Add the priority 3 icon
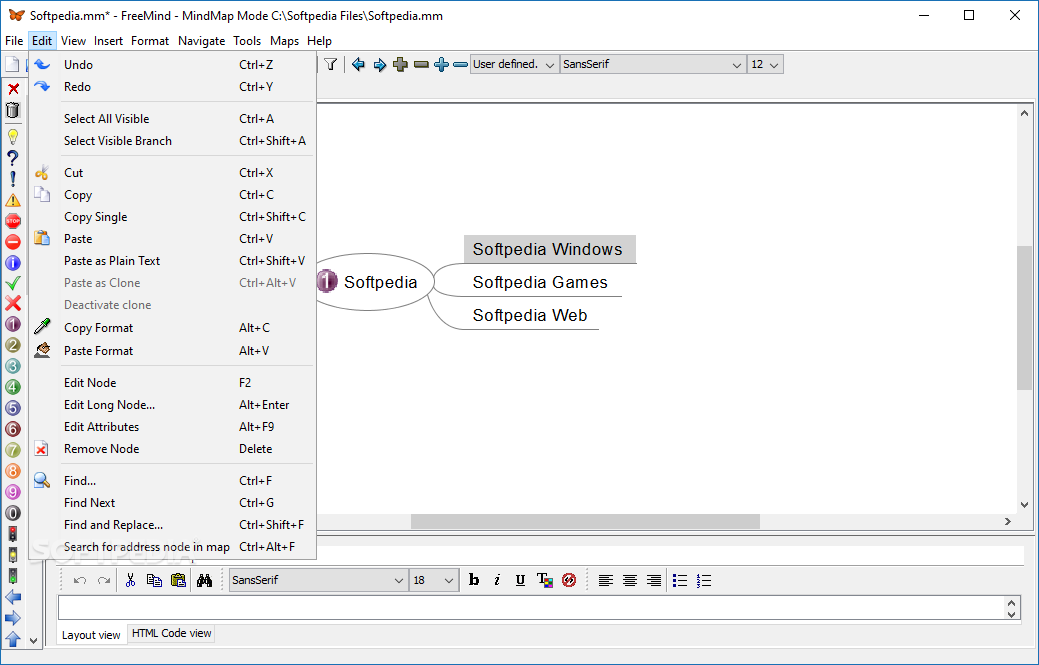1039x665 pixels. (13, 366)
